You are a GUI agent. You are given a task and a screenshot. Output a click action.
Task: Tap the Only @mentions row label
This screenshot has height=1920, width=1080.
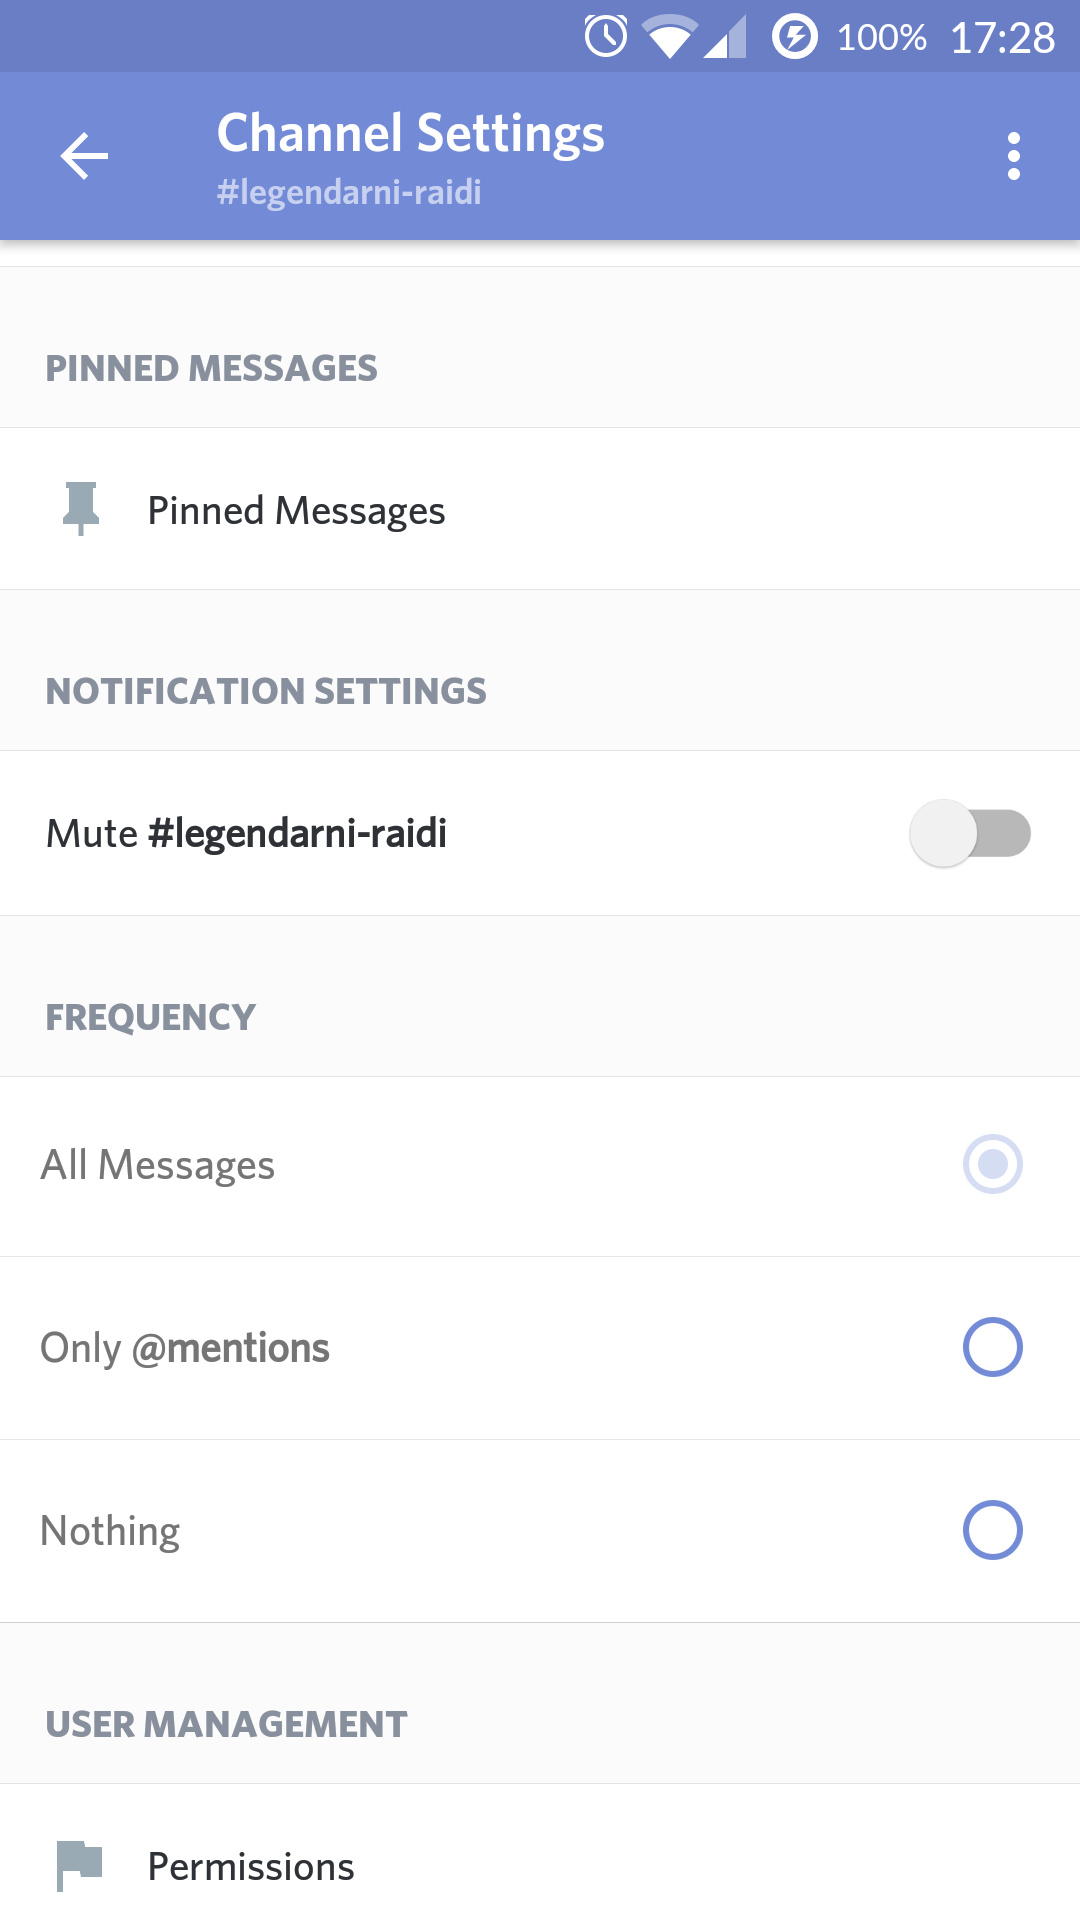point(185,1348)
